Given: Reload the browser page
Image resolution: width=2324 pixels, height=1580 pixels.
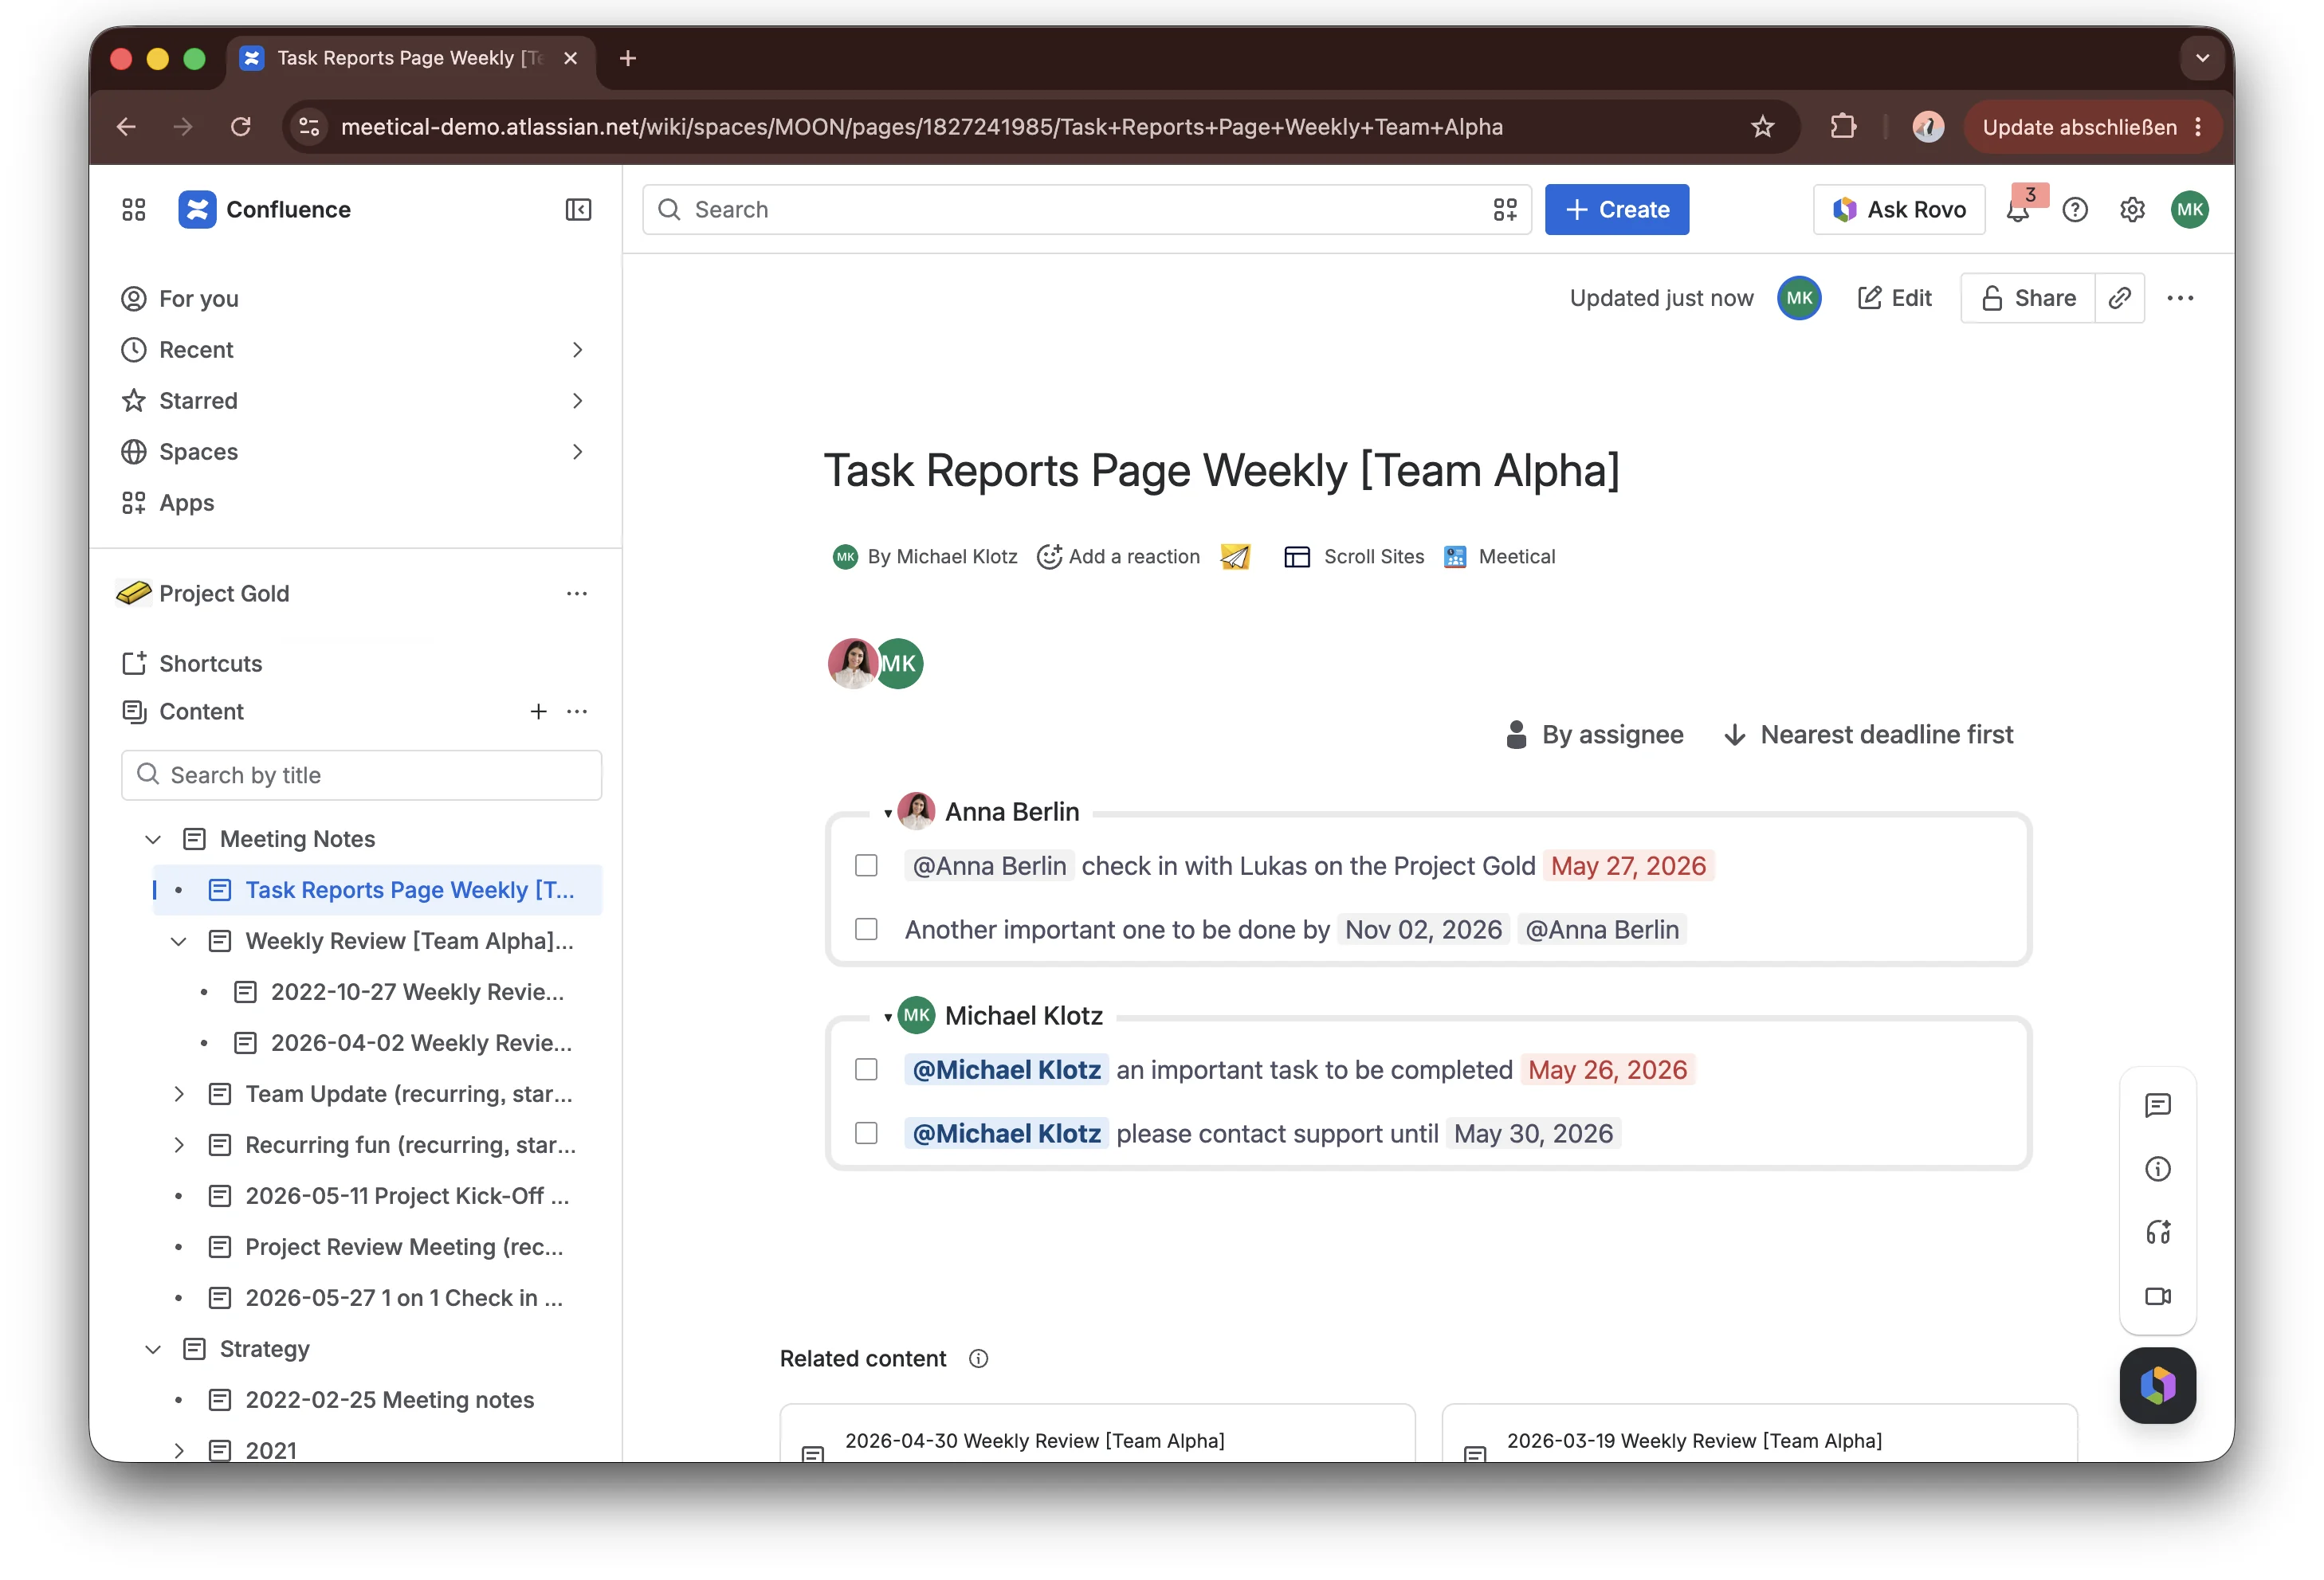Looking at the screenshot, I should [241, 127].
